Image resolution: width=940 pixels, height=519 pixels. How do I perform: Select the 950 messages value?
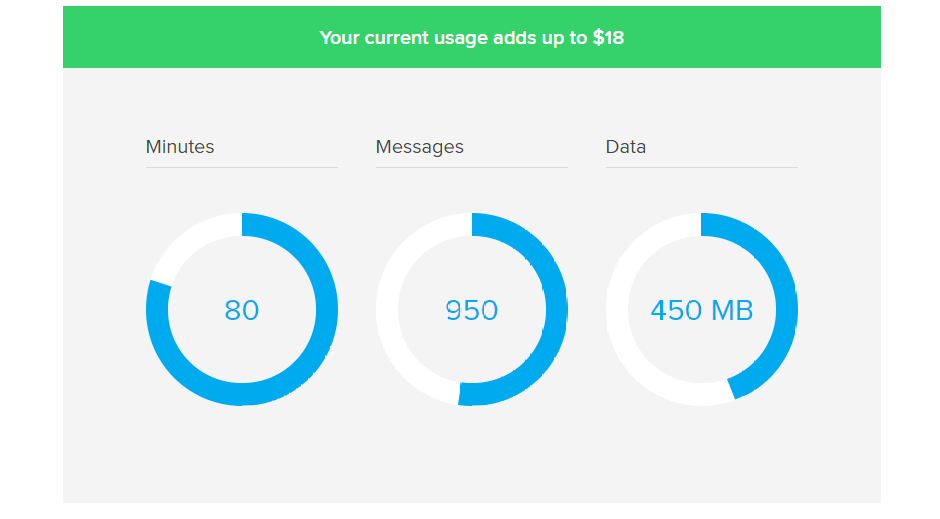(x=472, y=310)
